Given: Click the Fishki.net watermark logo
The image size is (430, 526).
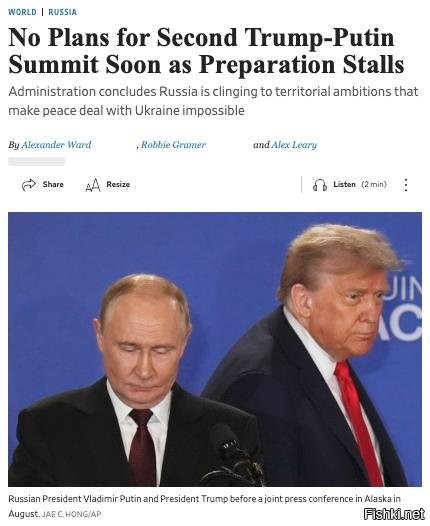Looking at the screenshot, I should click(x=394, y=514).
